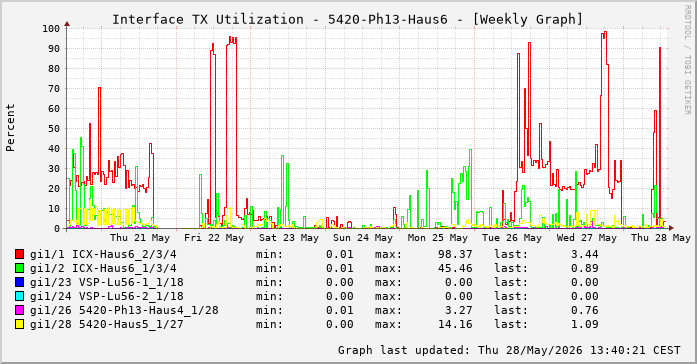Image resolution: width=697 pixels, height=364 pixels.
Task: Click the 'Thu 21 May' x-axis label
Action: point(140,238)
